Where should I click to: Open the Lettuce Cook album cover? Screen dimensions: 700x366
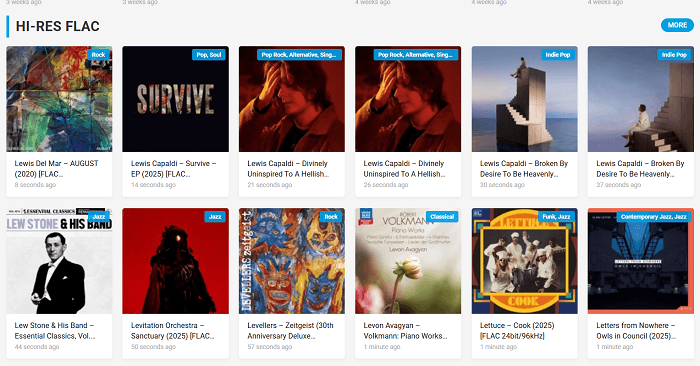coord(525,261)
